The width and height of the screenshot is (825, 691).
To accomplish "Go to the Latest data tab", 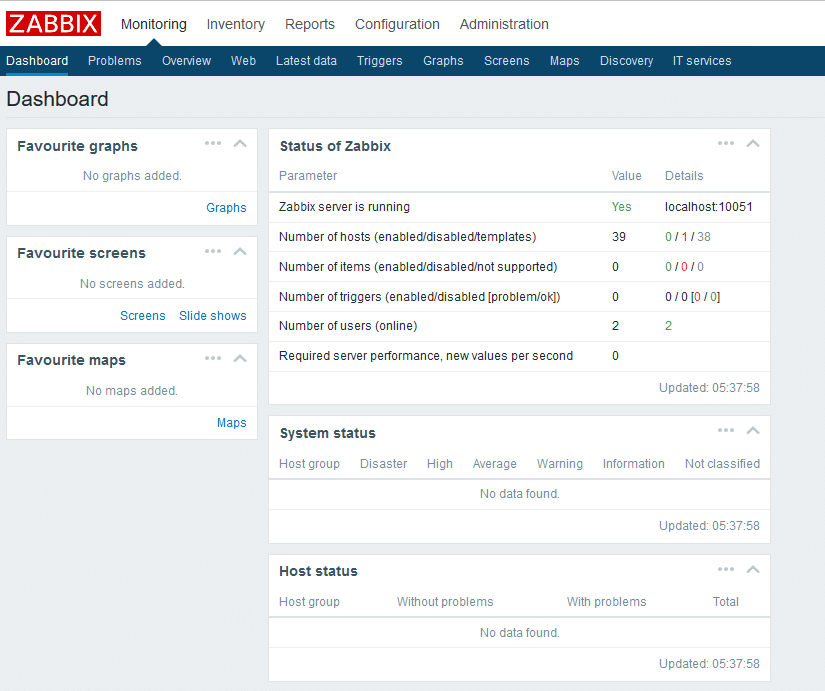I will coord(306,61).
